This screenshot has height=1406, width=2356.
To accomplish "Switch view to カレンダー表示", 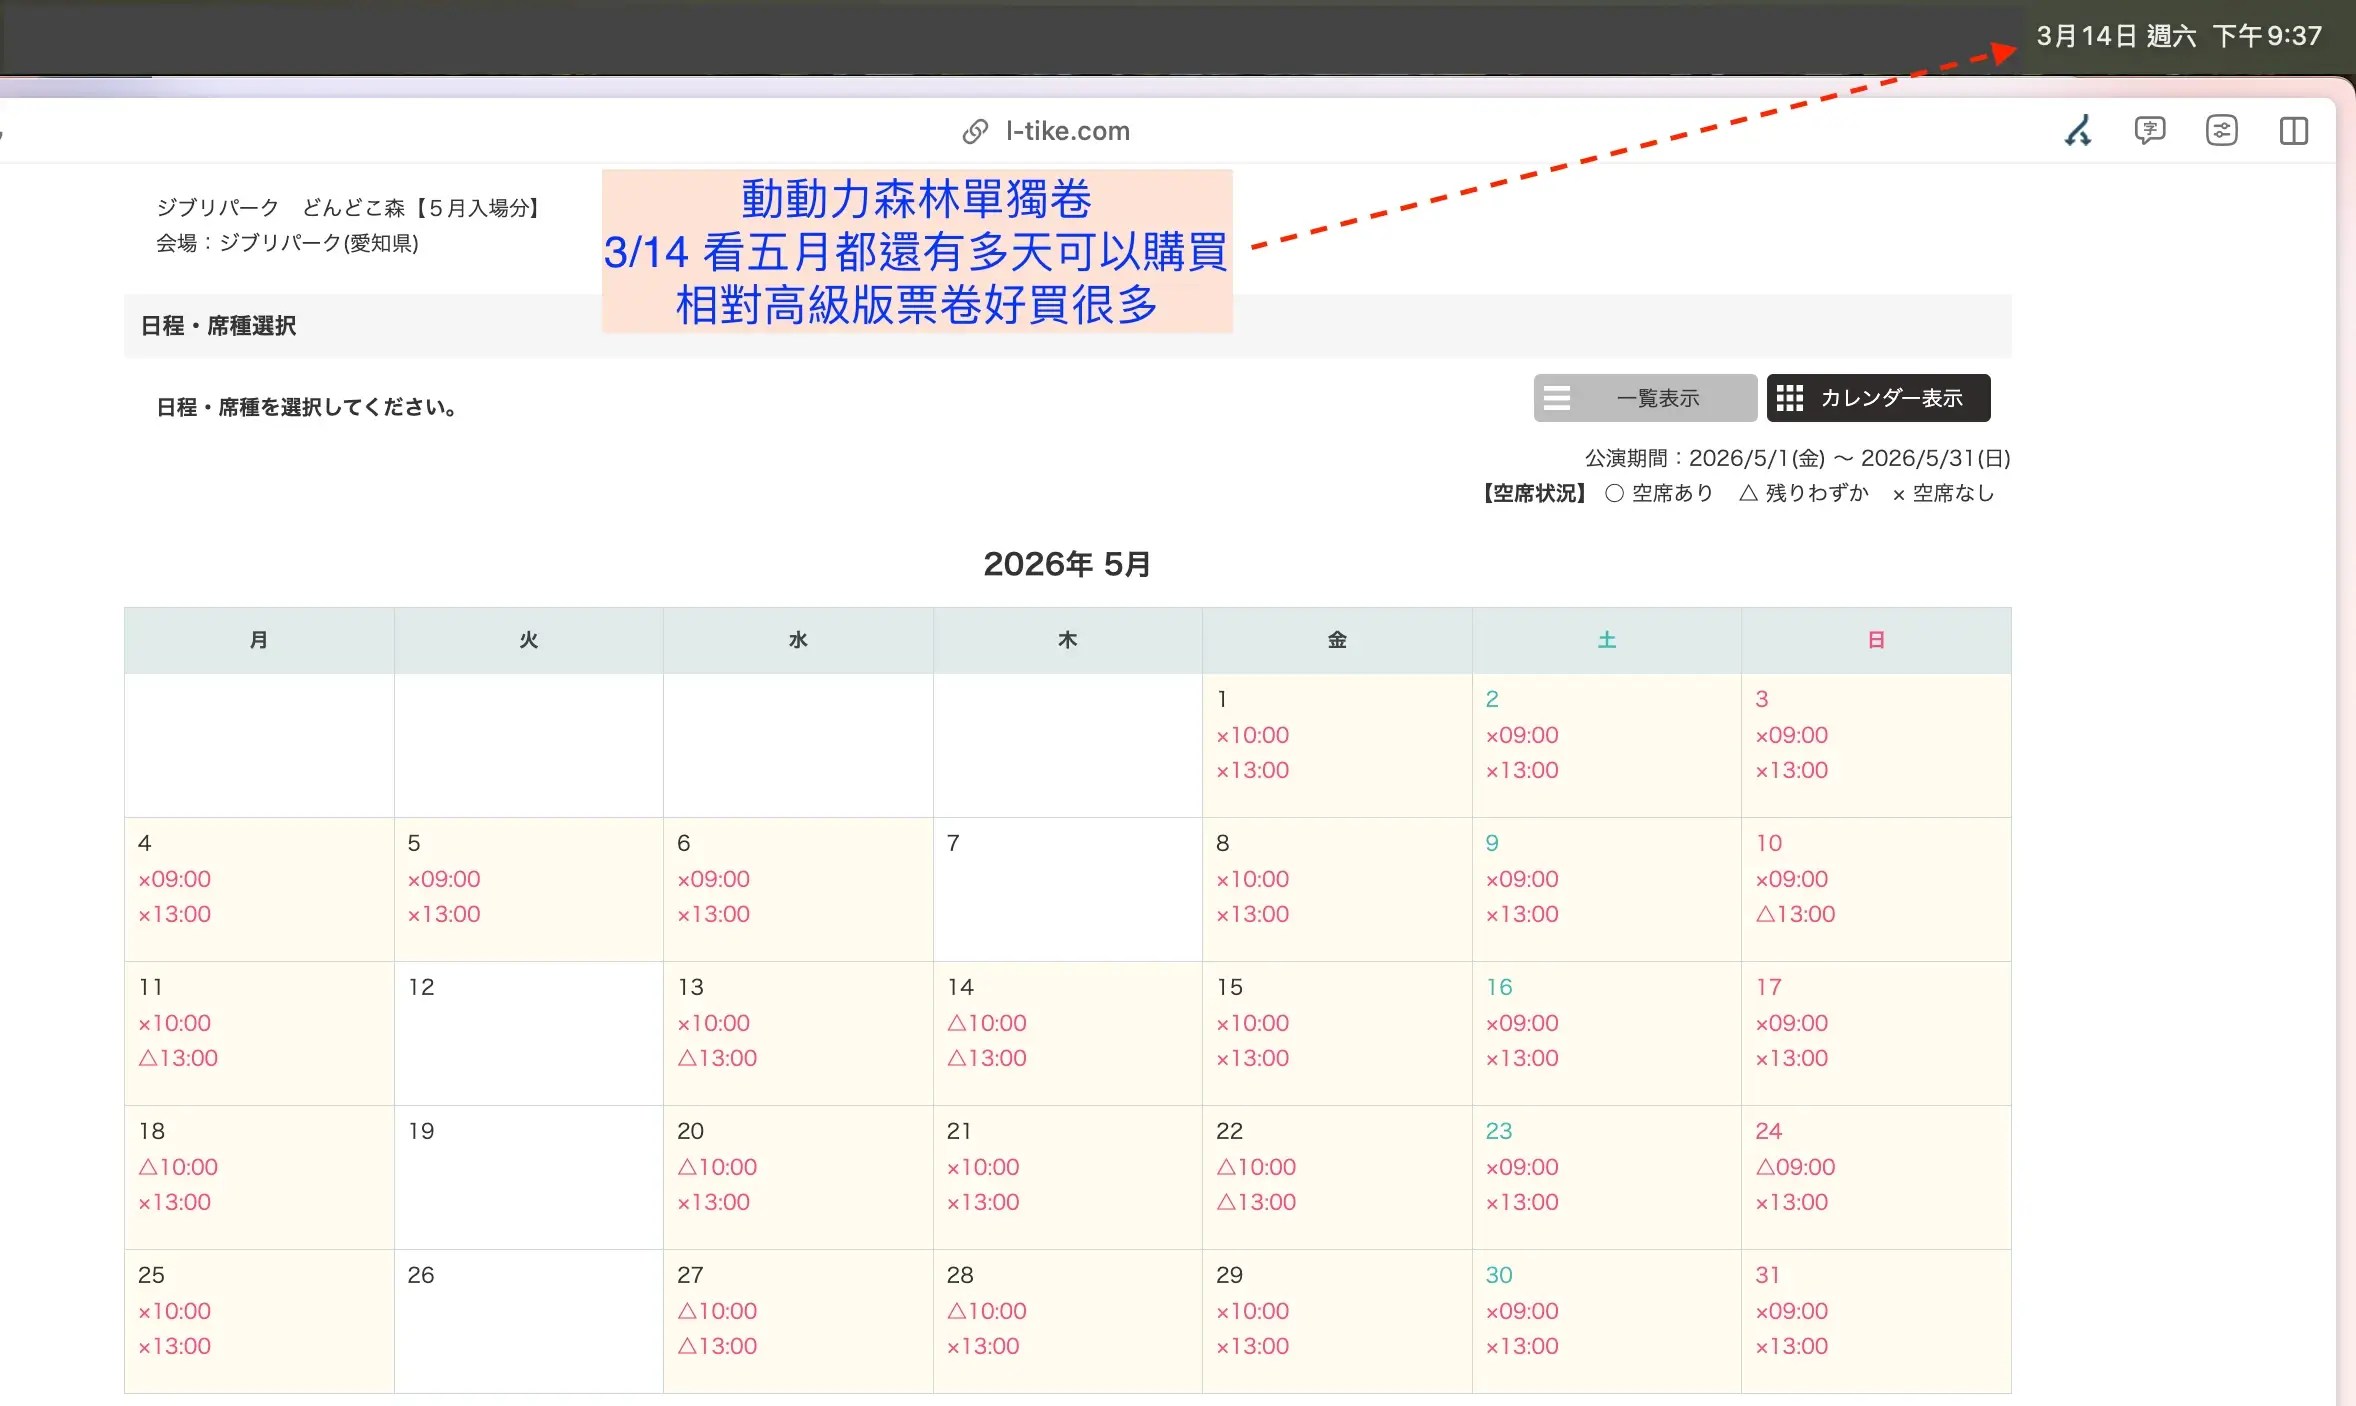I will 1877,397.
